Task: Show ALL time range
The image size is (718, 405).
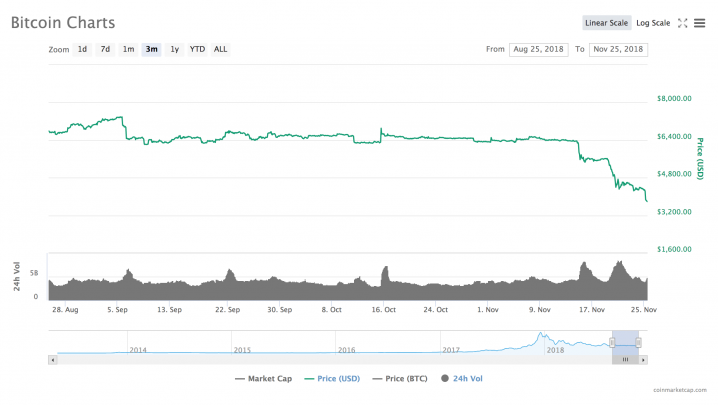Action: 220,49
